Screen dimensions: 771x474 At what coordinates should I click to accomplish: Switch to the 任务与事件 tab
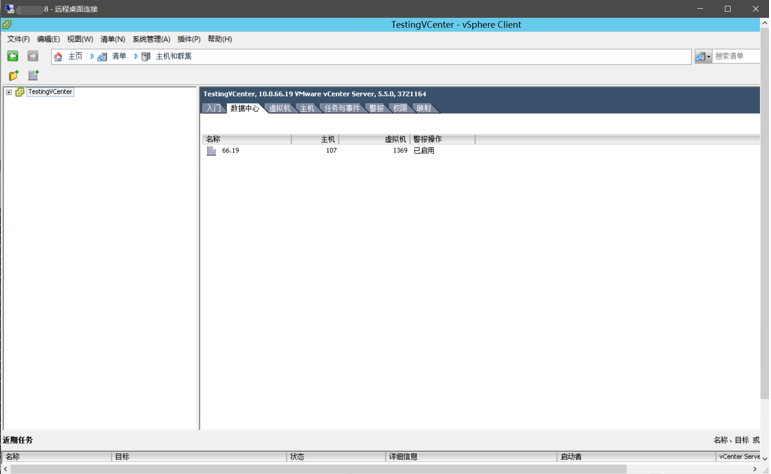click(341, 108)
